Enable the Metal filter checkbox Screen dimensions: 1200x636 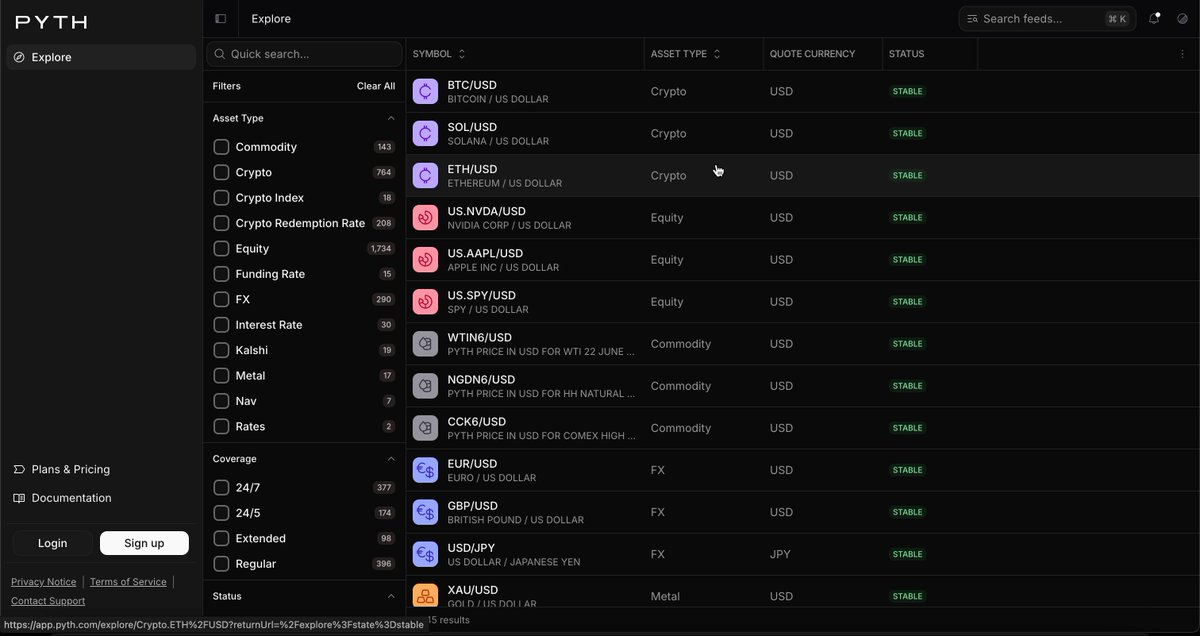(221, 376)
